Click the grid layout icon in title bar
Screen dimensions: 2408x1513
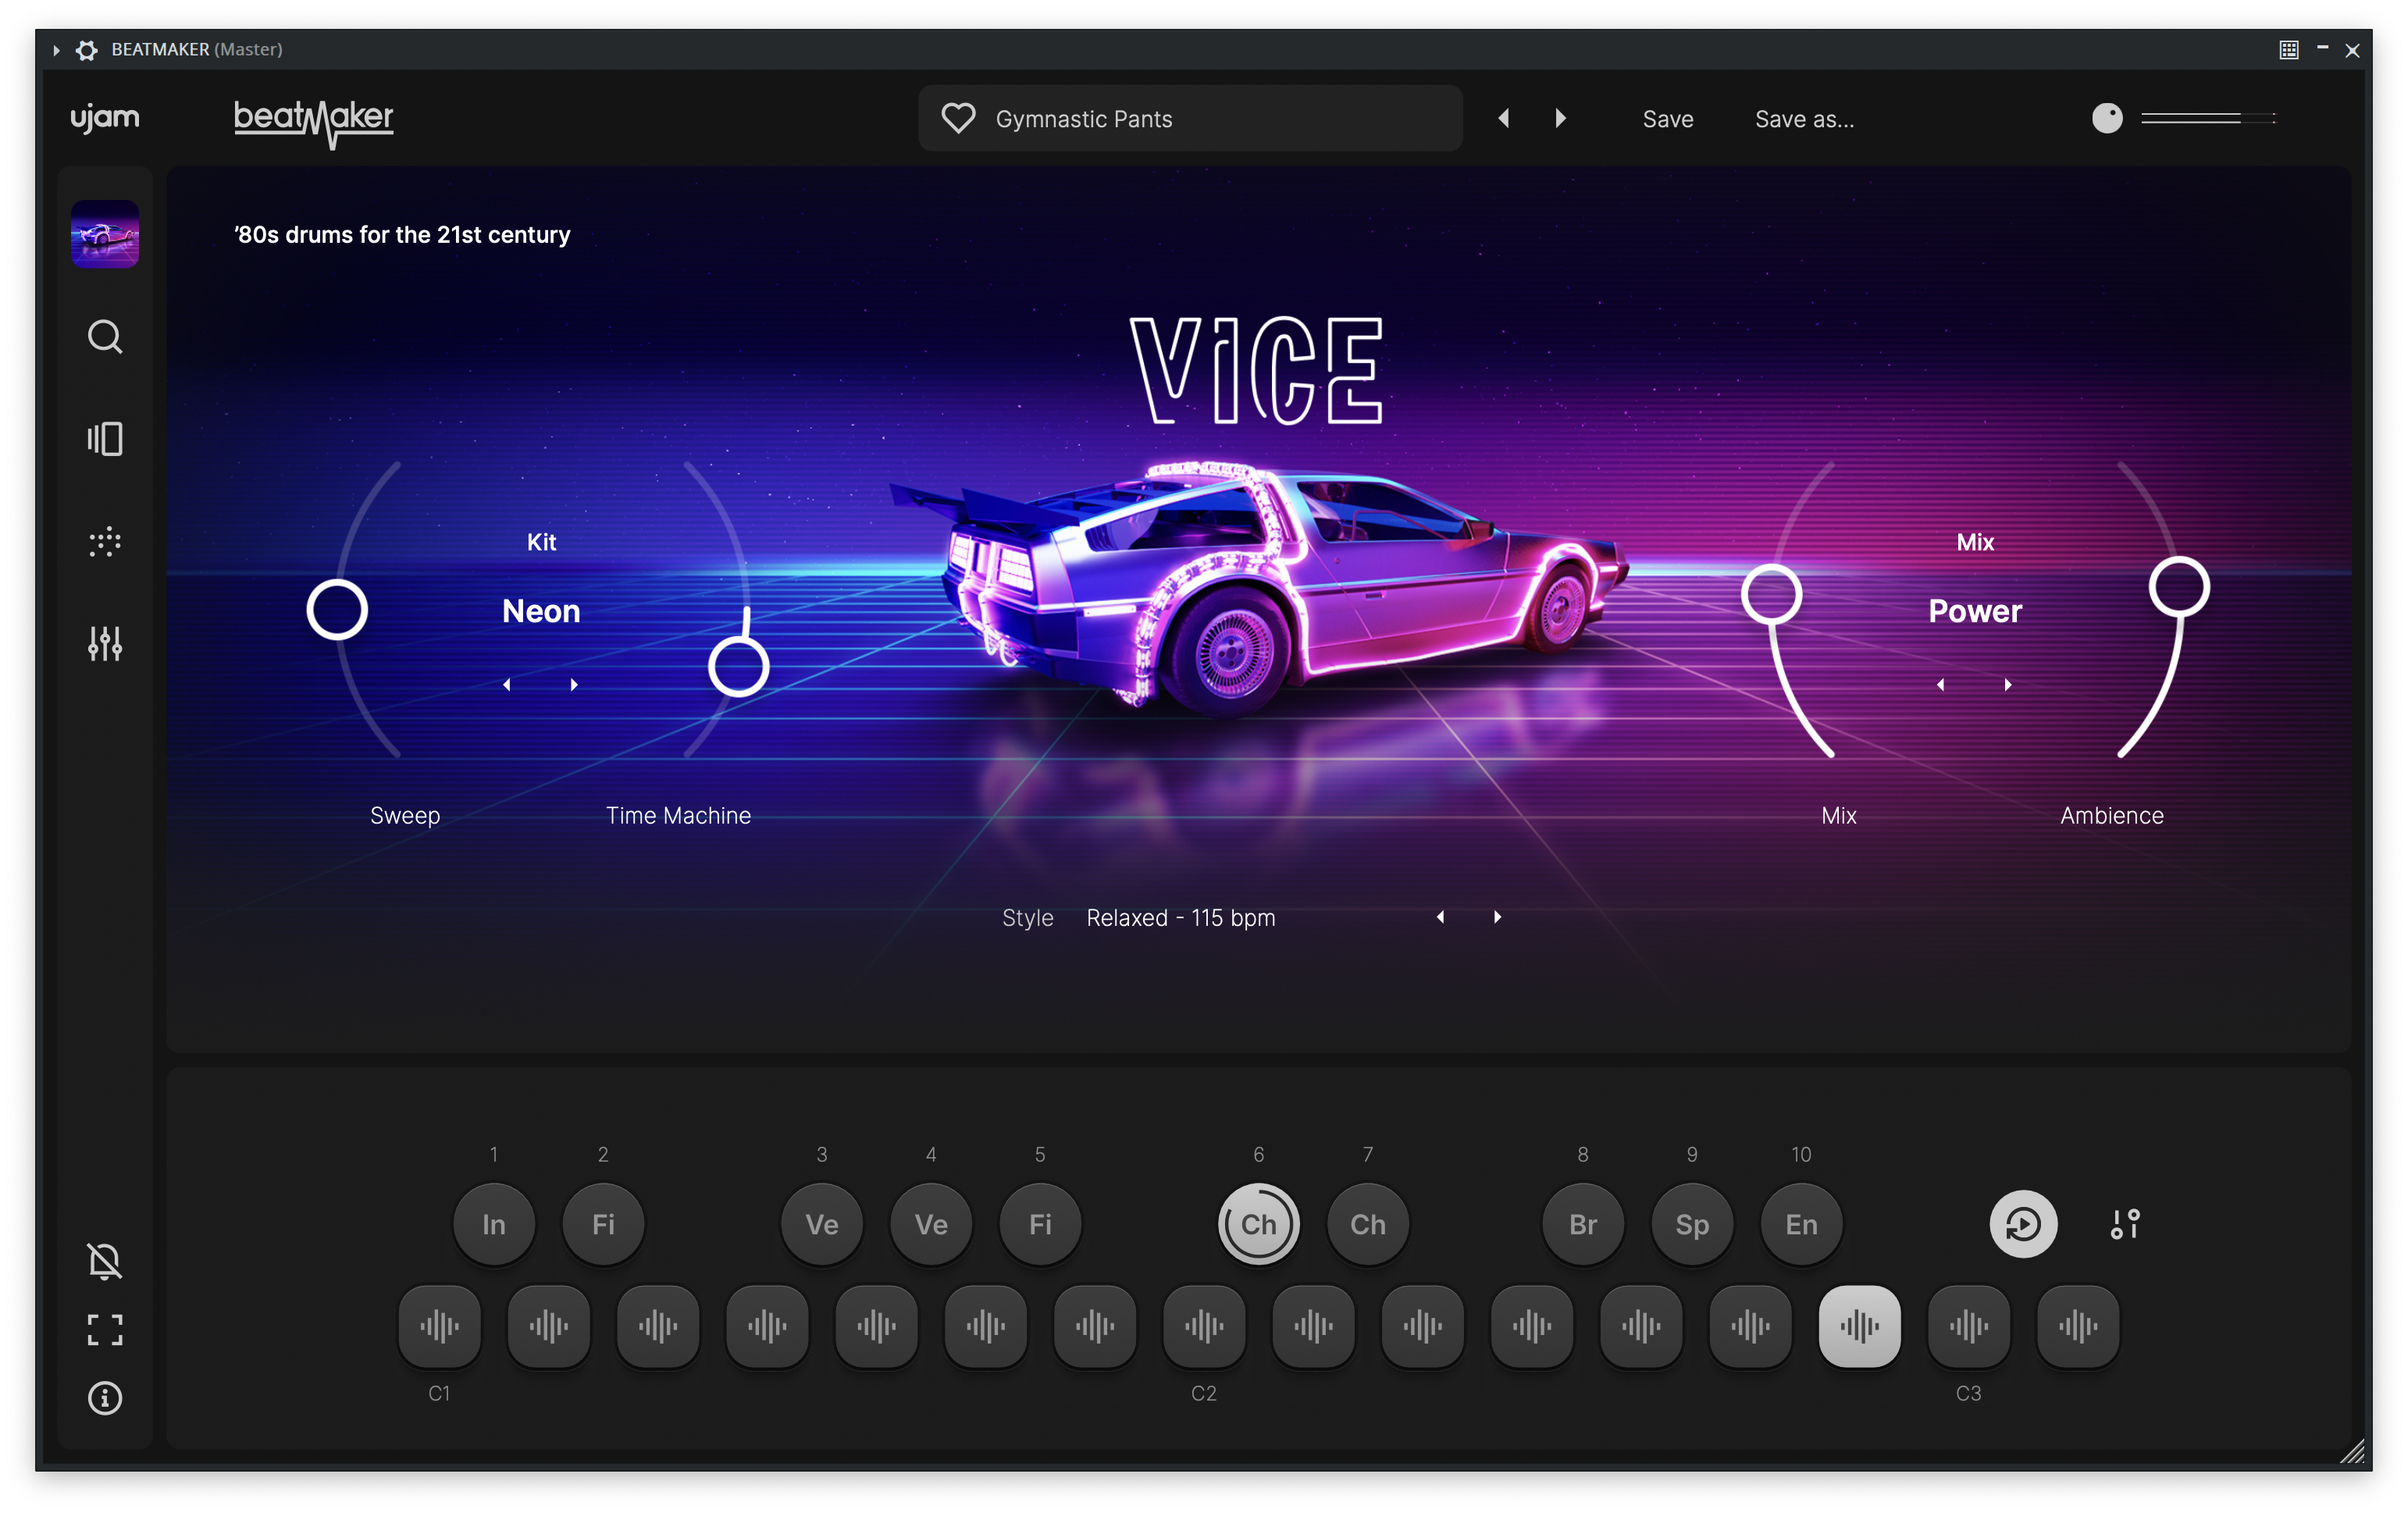click(x=2289, y=50)
